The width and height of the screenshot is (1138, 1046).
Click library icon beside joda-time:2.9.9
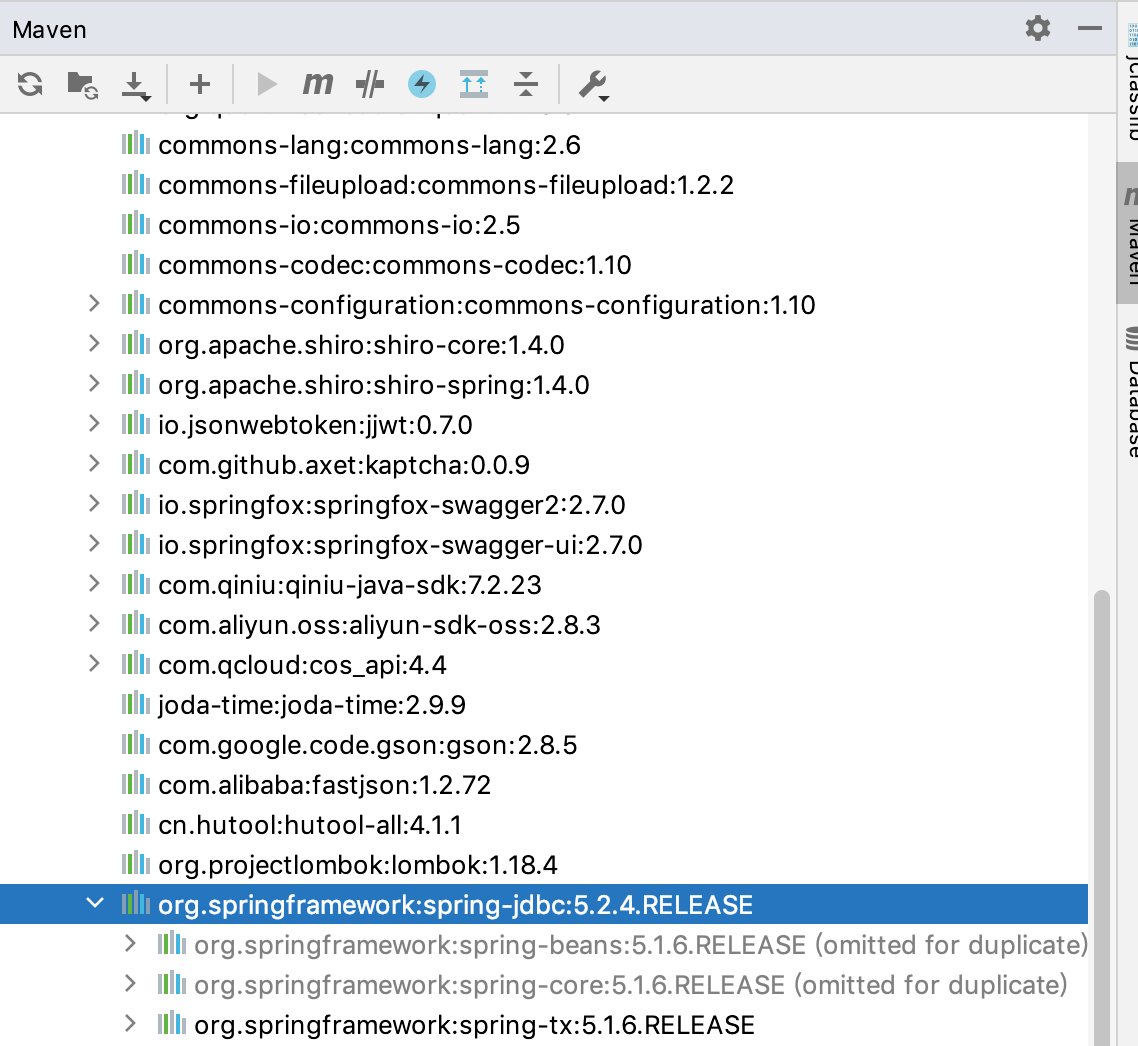click(x=136, y=703)
